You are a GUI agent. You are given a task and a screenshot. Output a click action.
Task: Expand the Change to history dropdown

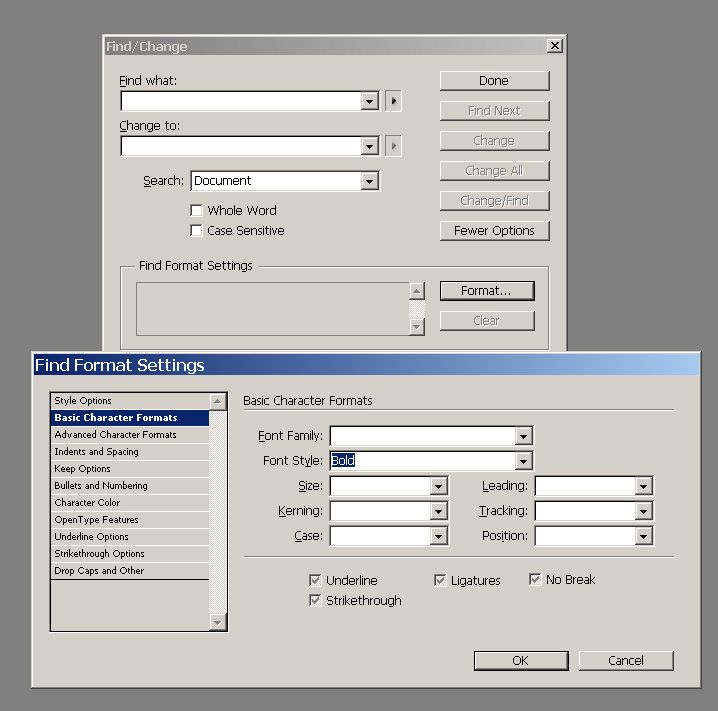tap(369, 147)
